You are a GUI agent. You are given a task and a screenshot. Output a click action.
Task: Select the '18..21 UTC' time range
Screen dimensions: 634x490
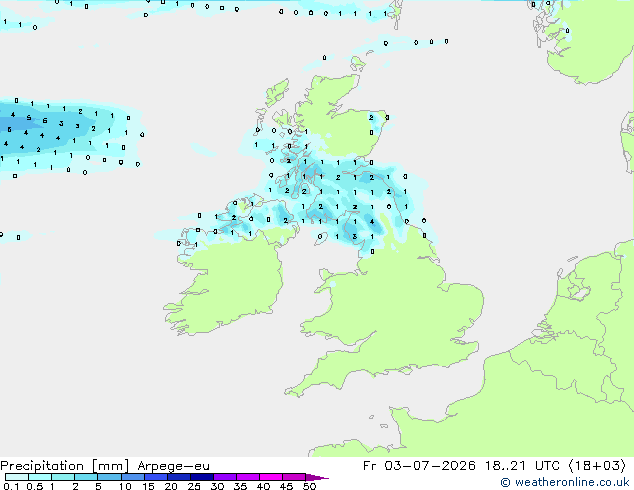(x=522, y=466)
